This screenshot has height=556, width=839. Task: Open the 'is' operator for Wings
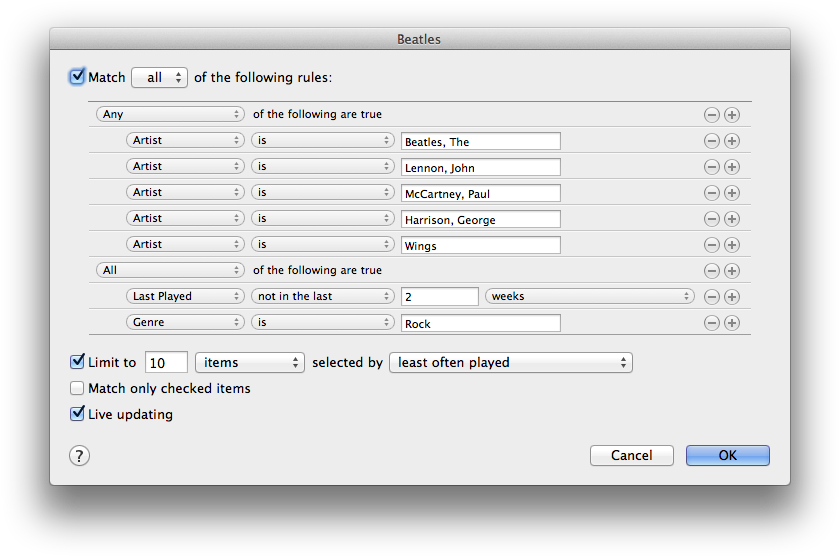pyautogui.click(x=323, y=244)
